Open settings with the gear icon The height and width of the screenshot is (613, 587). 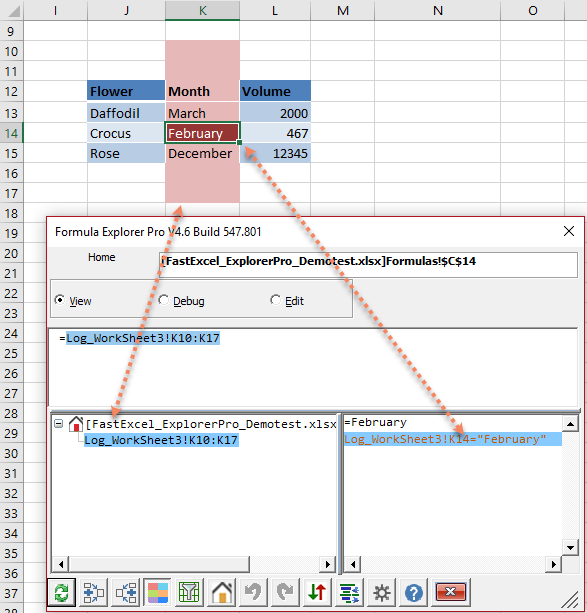[x=381, y=593]
